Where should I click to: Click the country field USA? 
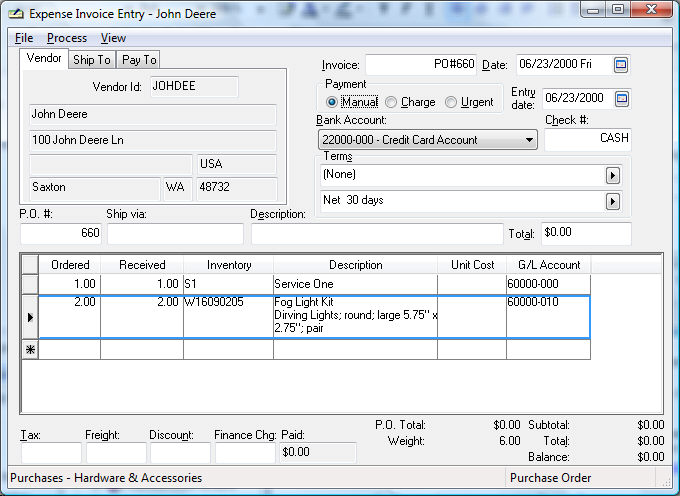(x=237, y=164)
